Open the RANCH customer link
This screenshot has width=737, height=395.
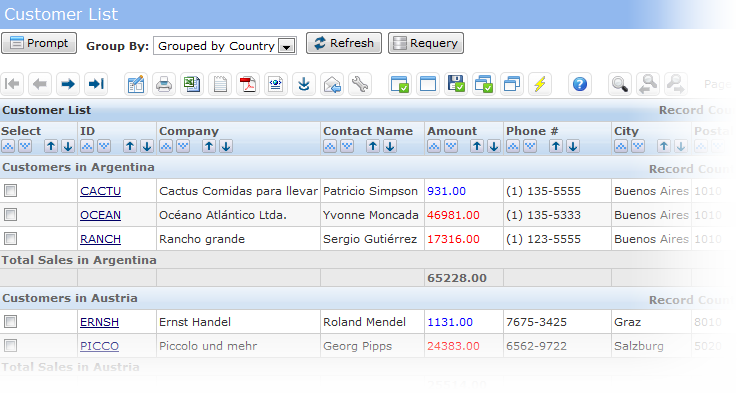coord(101,239)
